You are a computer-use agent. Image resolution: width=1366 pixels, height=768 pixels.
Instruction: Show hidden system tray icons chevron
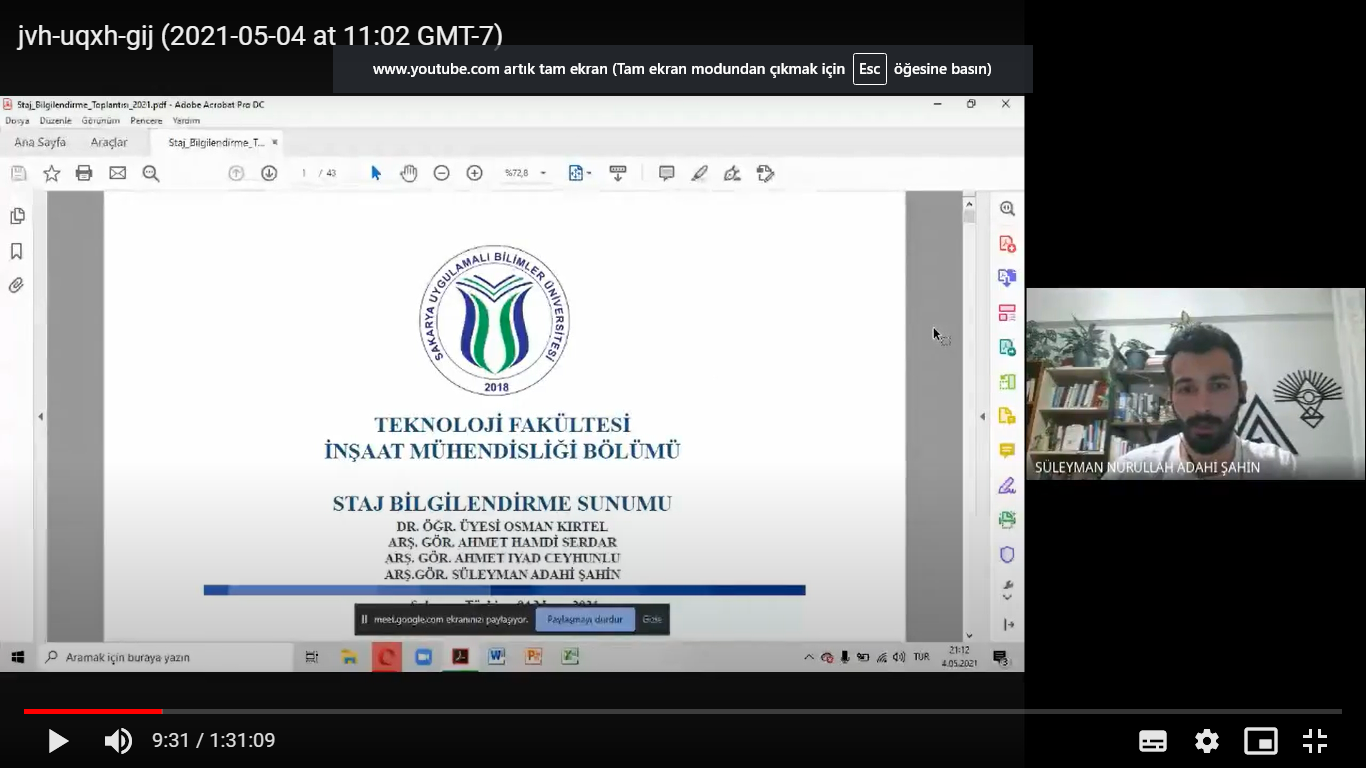[809, 657]
